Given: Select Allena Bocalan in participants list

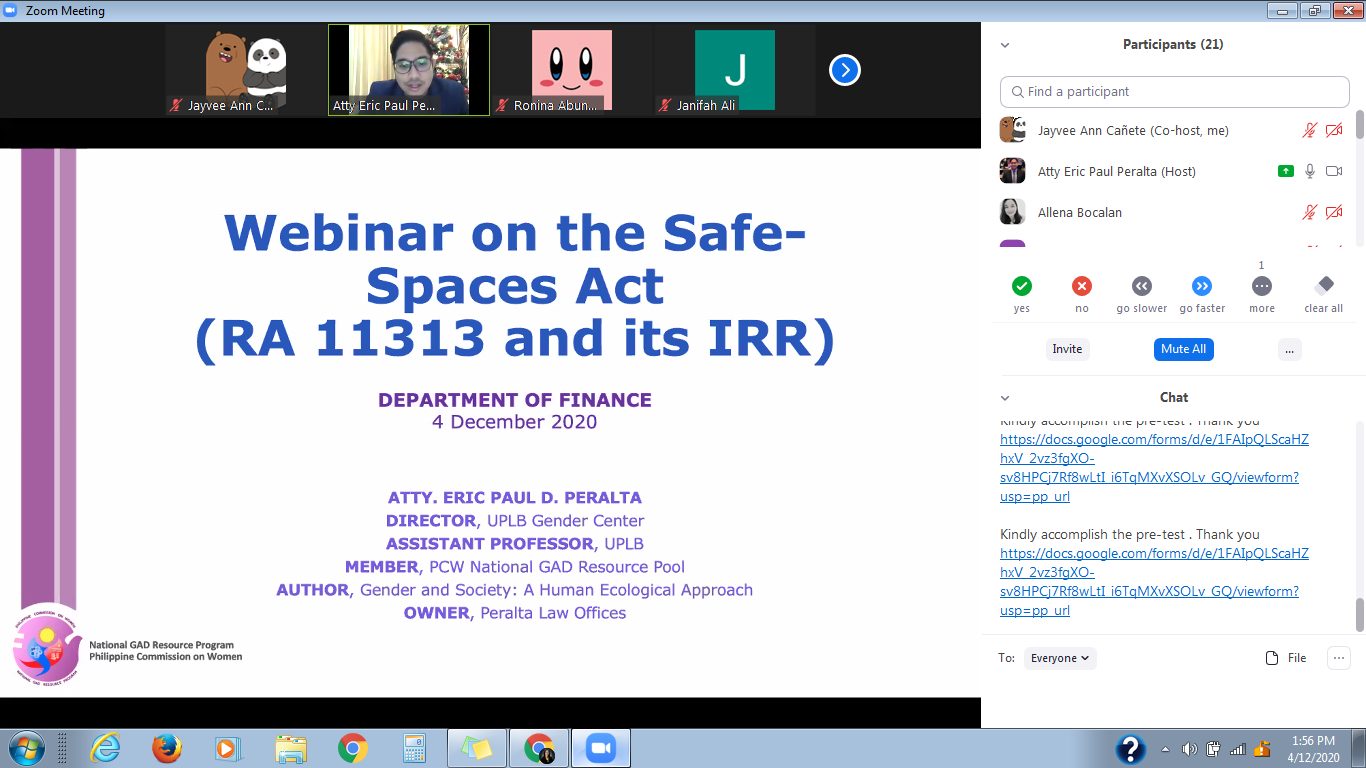Looking at the screenshot, I should click(1175, 212).
